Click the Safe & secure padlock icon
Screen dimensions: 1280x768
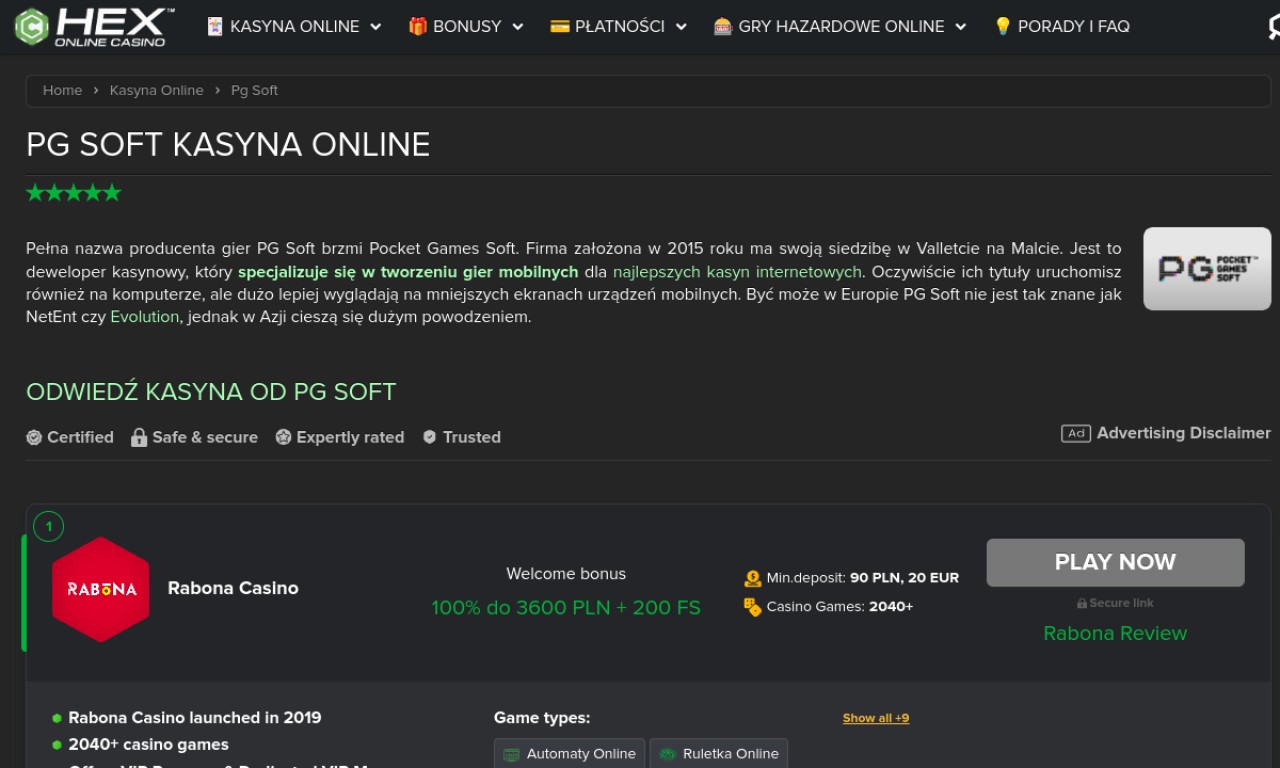(139, 437)
